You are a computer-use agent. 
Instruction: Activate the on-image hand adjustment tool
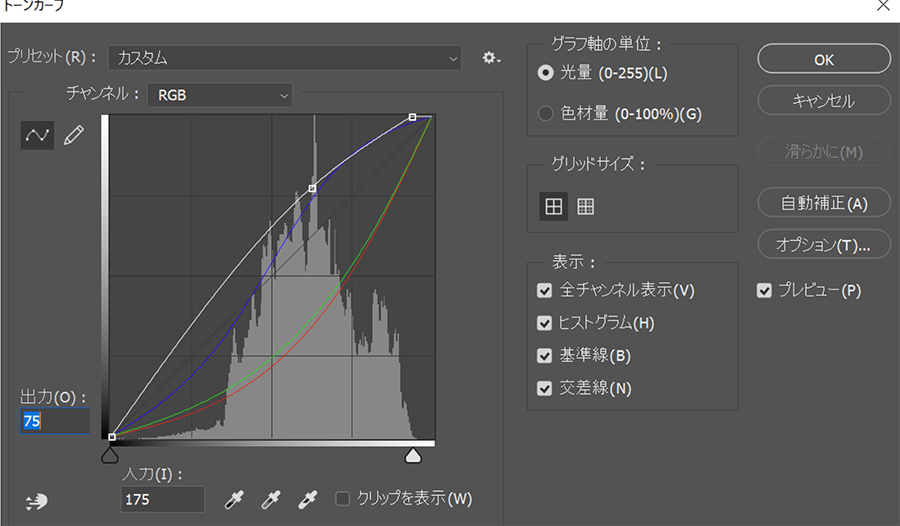[37, 501]
